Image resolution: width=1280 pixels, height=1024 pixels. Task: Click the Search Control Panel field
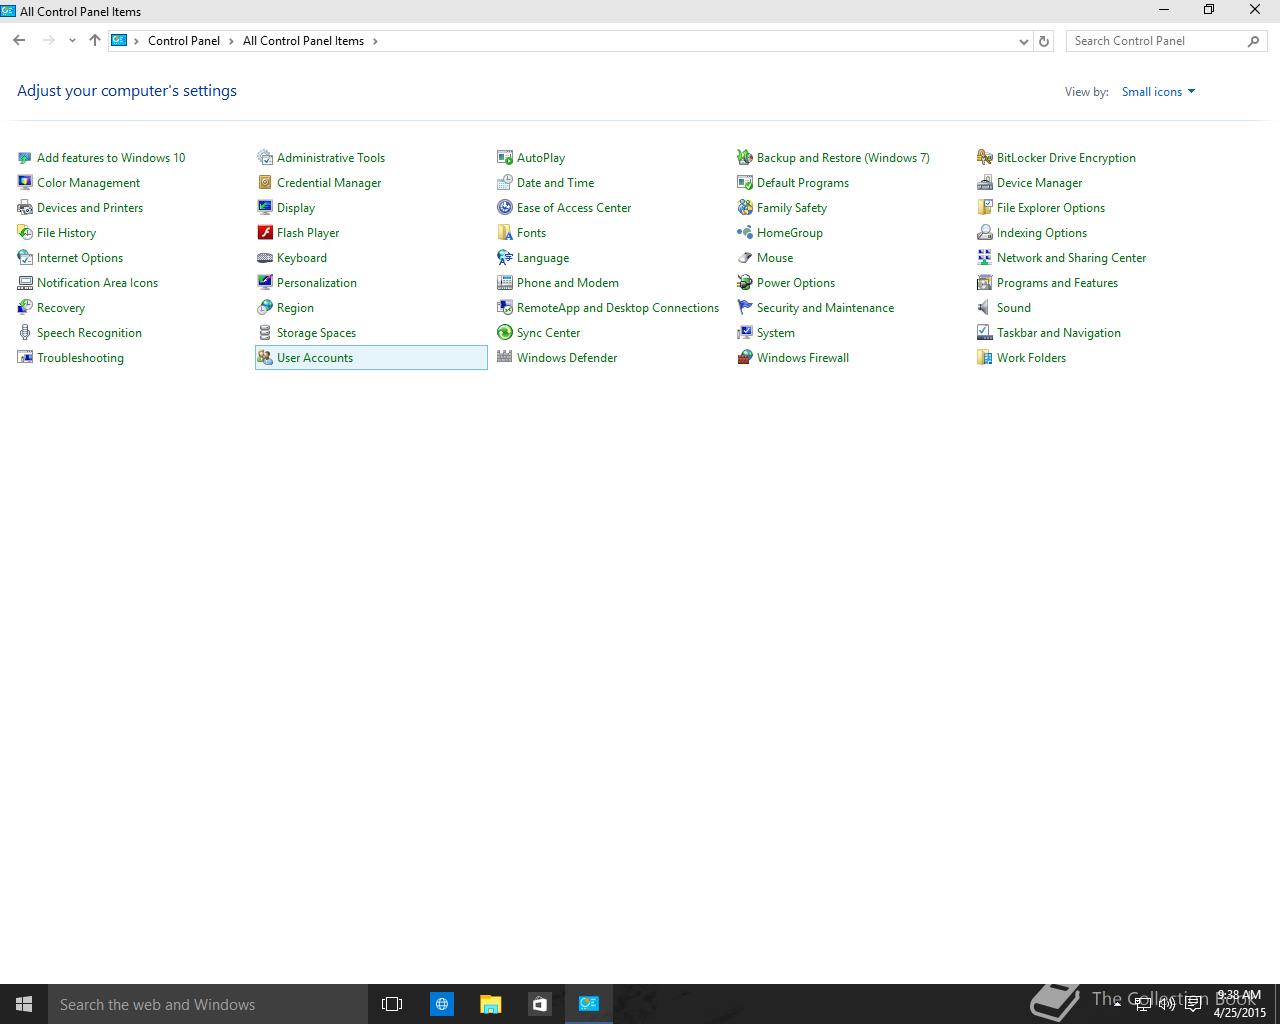tap(1166, 41)
